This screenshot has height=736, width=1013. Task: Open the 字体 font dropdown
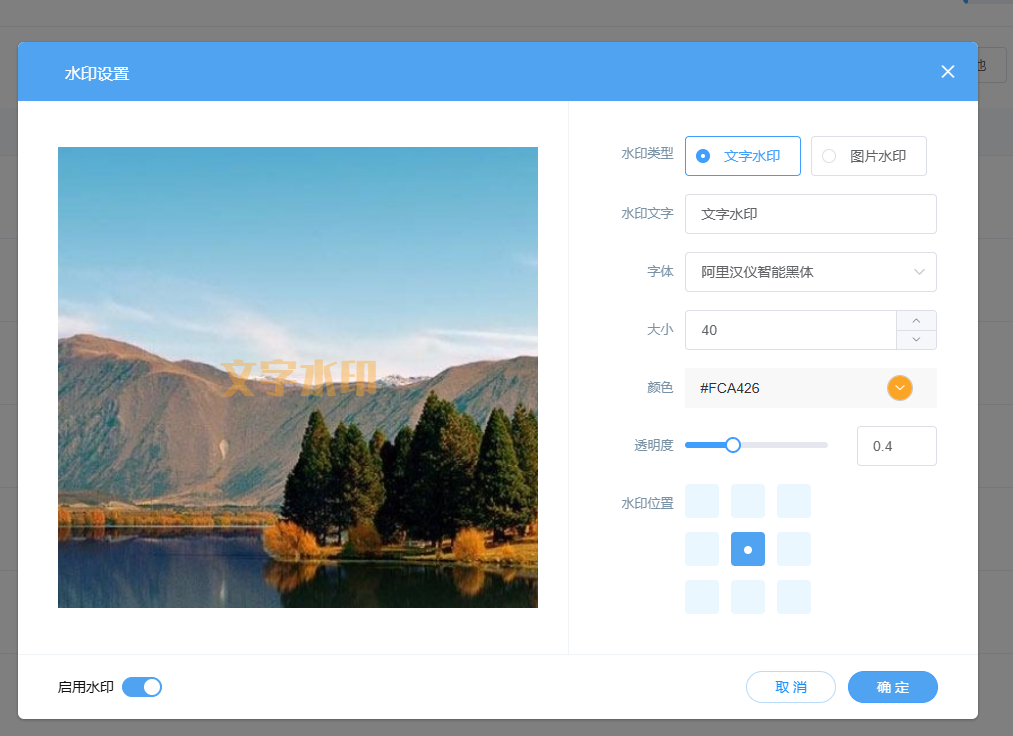(x=810, y=272)
